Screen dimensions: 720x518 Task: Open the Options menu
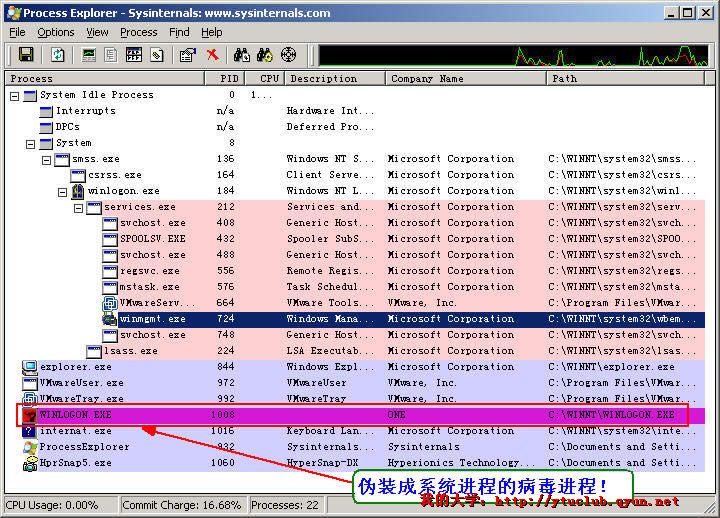click(x=56, y=32)
